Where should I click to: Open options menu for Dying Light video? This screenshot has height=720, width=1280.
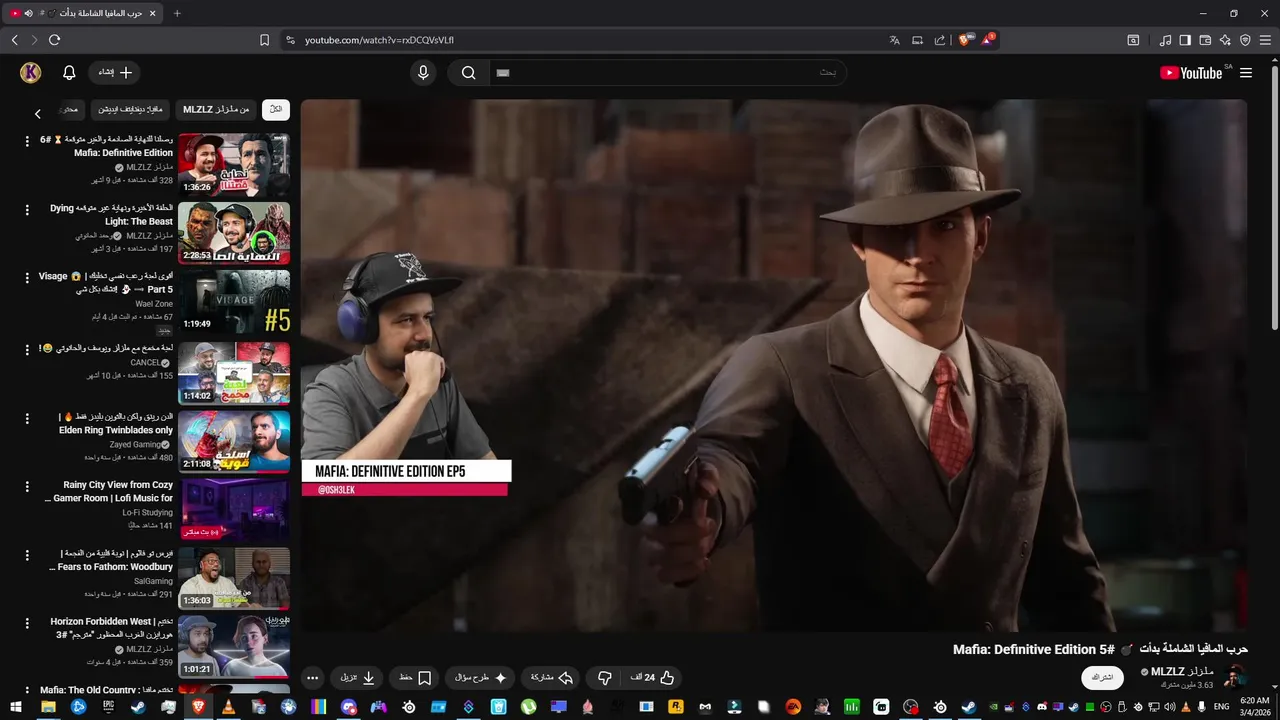(x=27, y=209)
